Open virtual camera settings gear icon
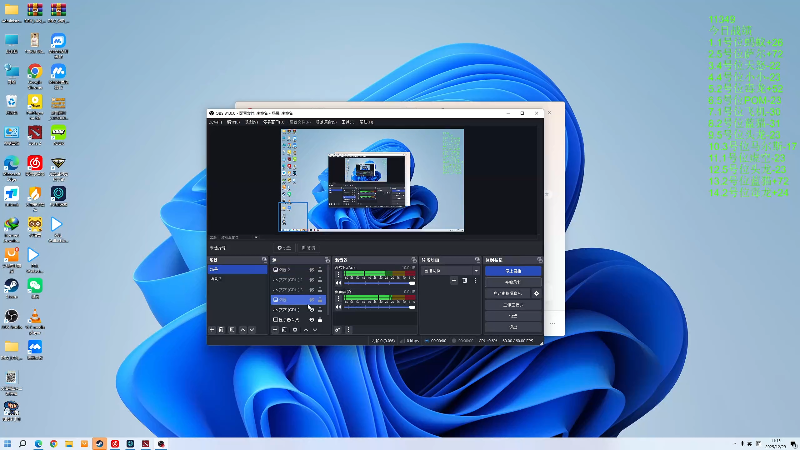The image size is (800, 450). [x=536, y=293]
